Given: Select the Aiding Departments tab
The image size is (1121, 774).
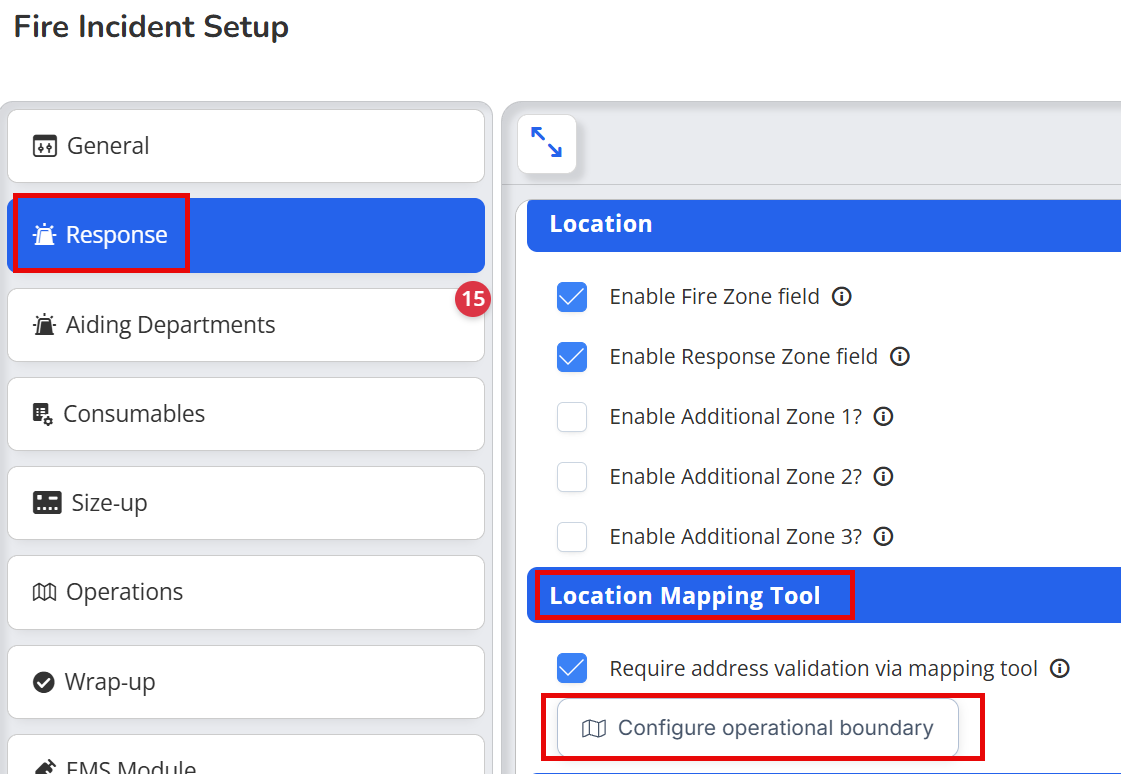Looking at the screenshot, I should click(246, 325).
